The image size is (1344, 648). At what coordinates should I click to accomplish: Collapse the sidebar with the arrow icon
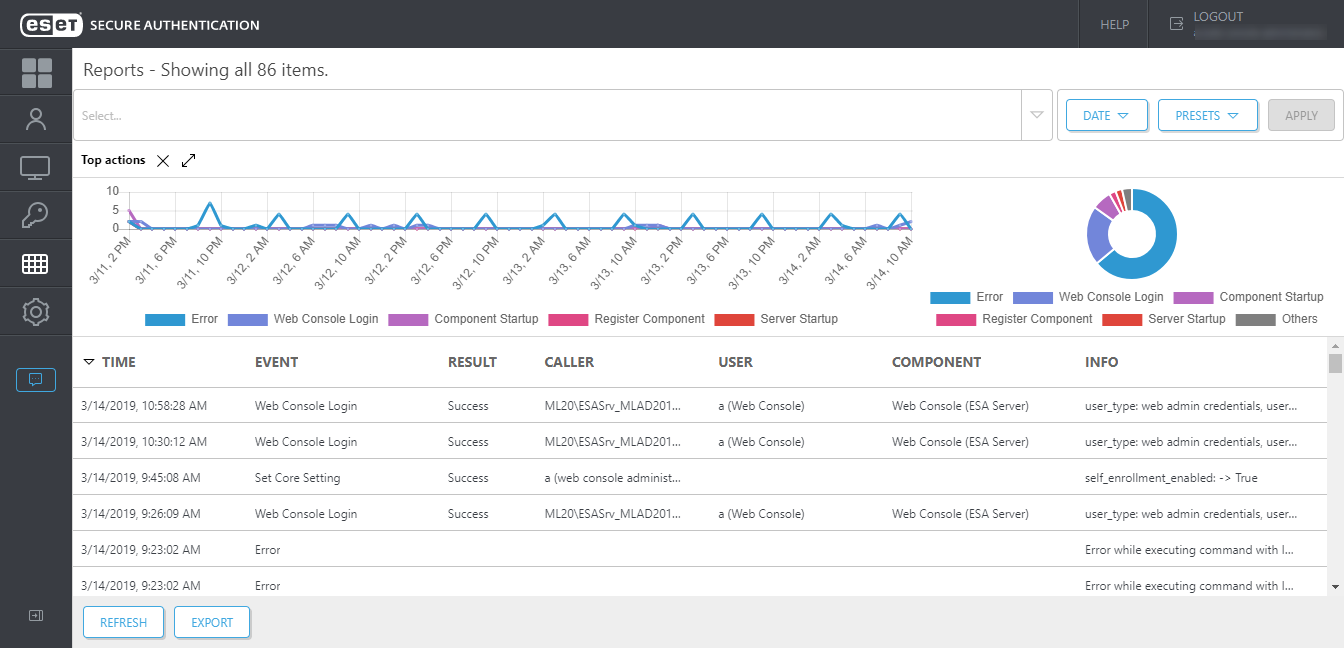(x=36, y=615)
